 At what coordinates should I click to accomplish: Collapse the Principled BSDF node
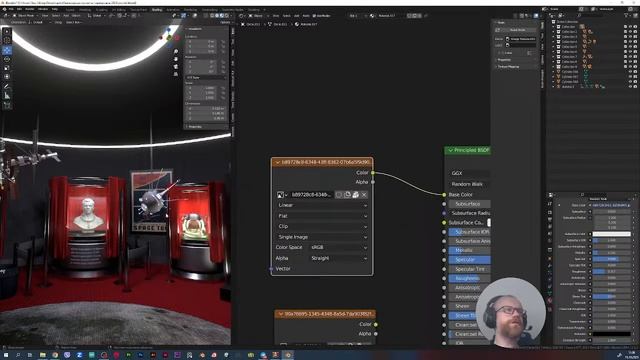[x=451, y=150]
